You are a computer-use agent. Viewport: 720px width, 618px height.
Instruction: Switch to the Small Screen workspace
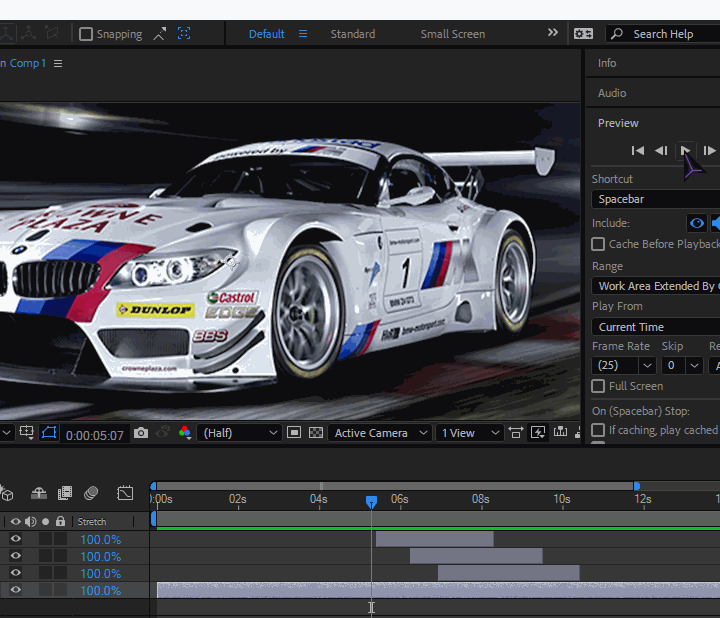click(453, 34)
